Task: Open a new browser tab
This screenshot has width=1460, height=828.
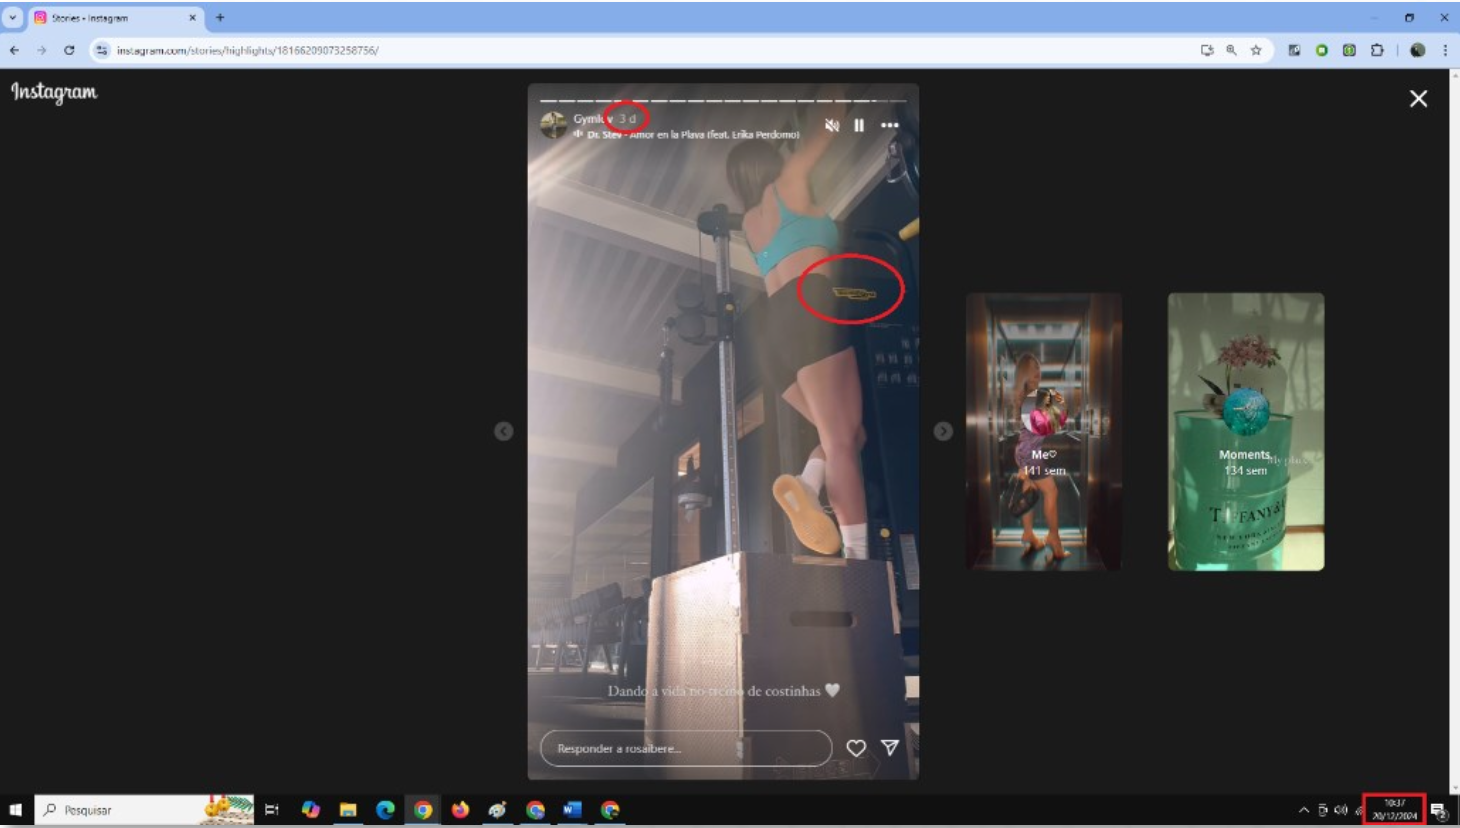Action: coord(220,18)
